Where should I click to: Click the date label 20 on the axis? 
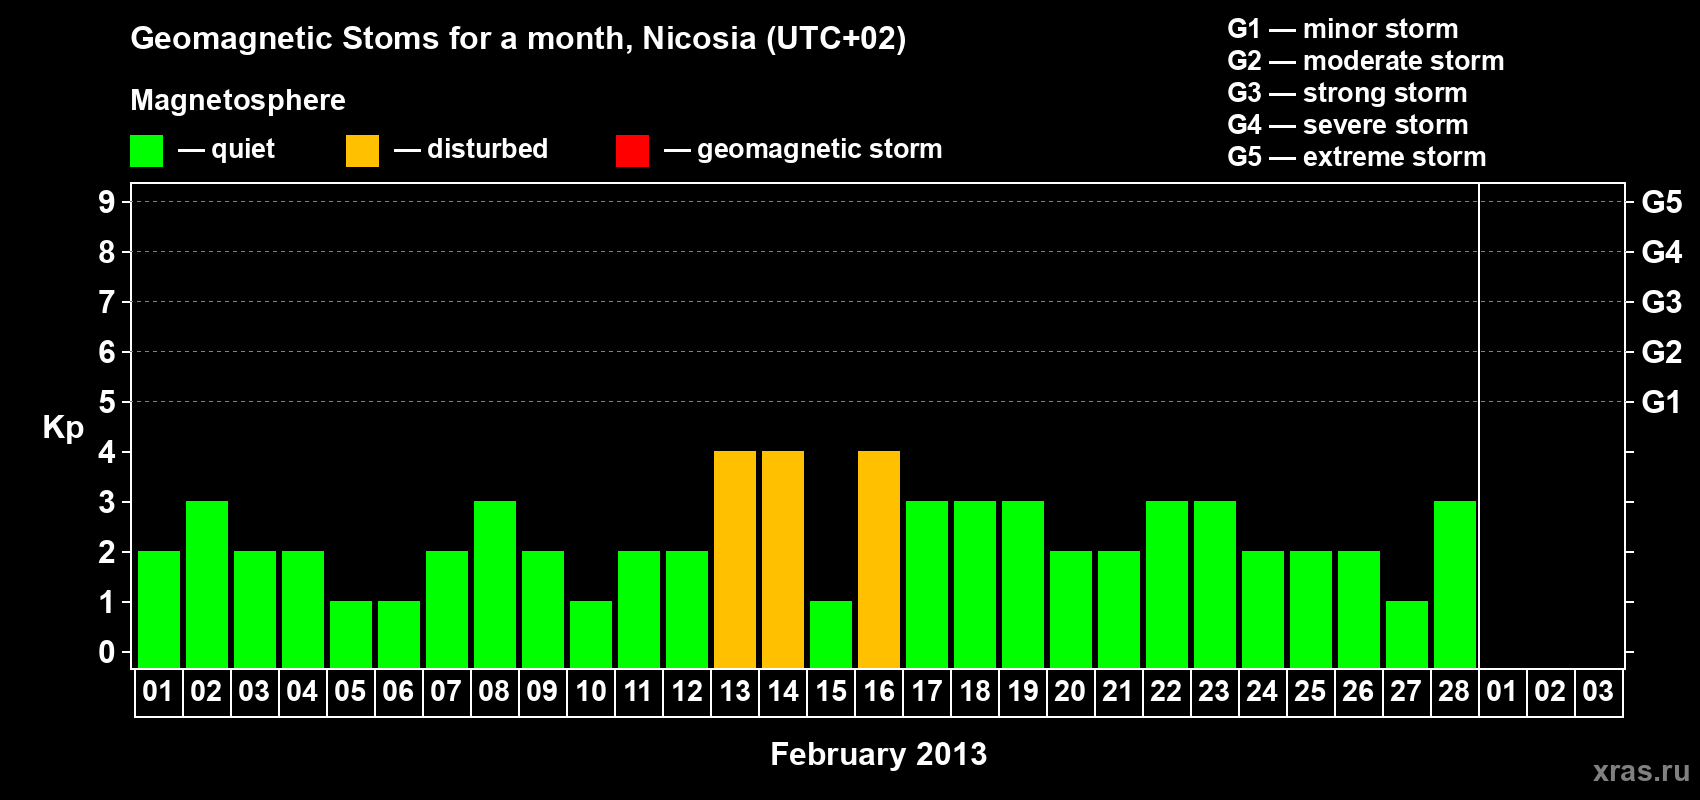[x=1070, y=691]
